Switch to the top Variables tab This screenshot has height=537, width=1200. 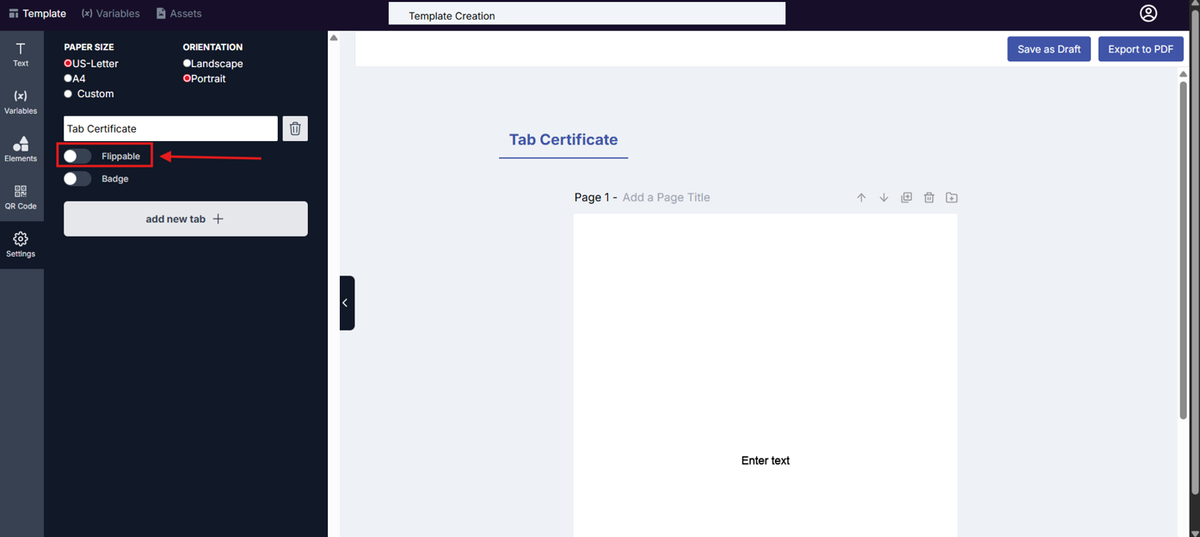[x=110, y=14]
